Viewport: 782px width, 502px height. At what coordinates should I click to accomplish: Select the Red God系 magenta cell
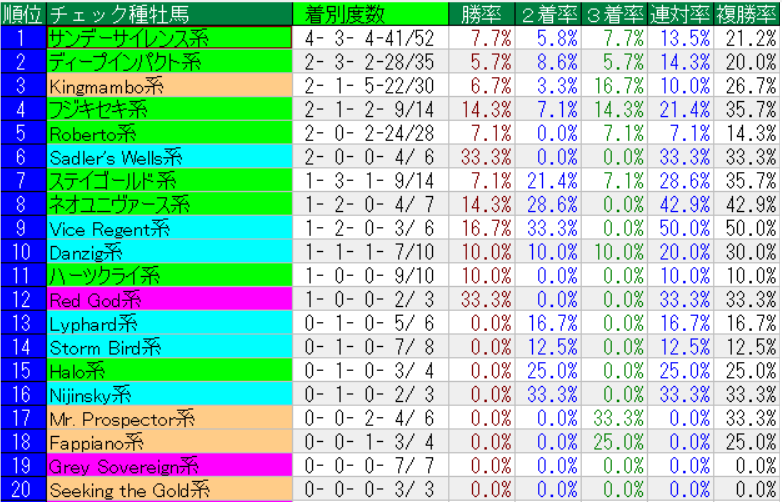coord(169,300)
